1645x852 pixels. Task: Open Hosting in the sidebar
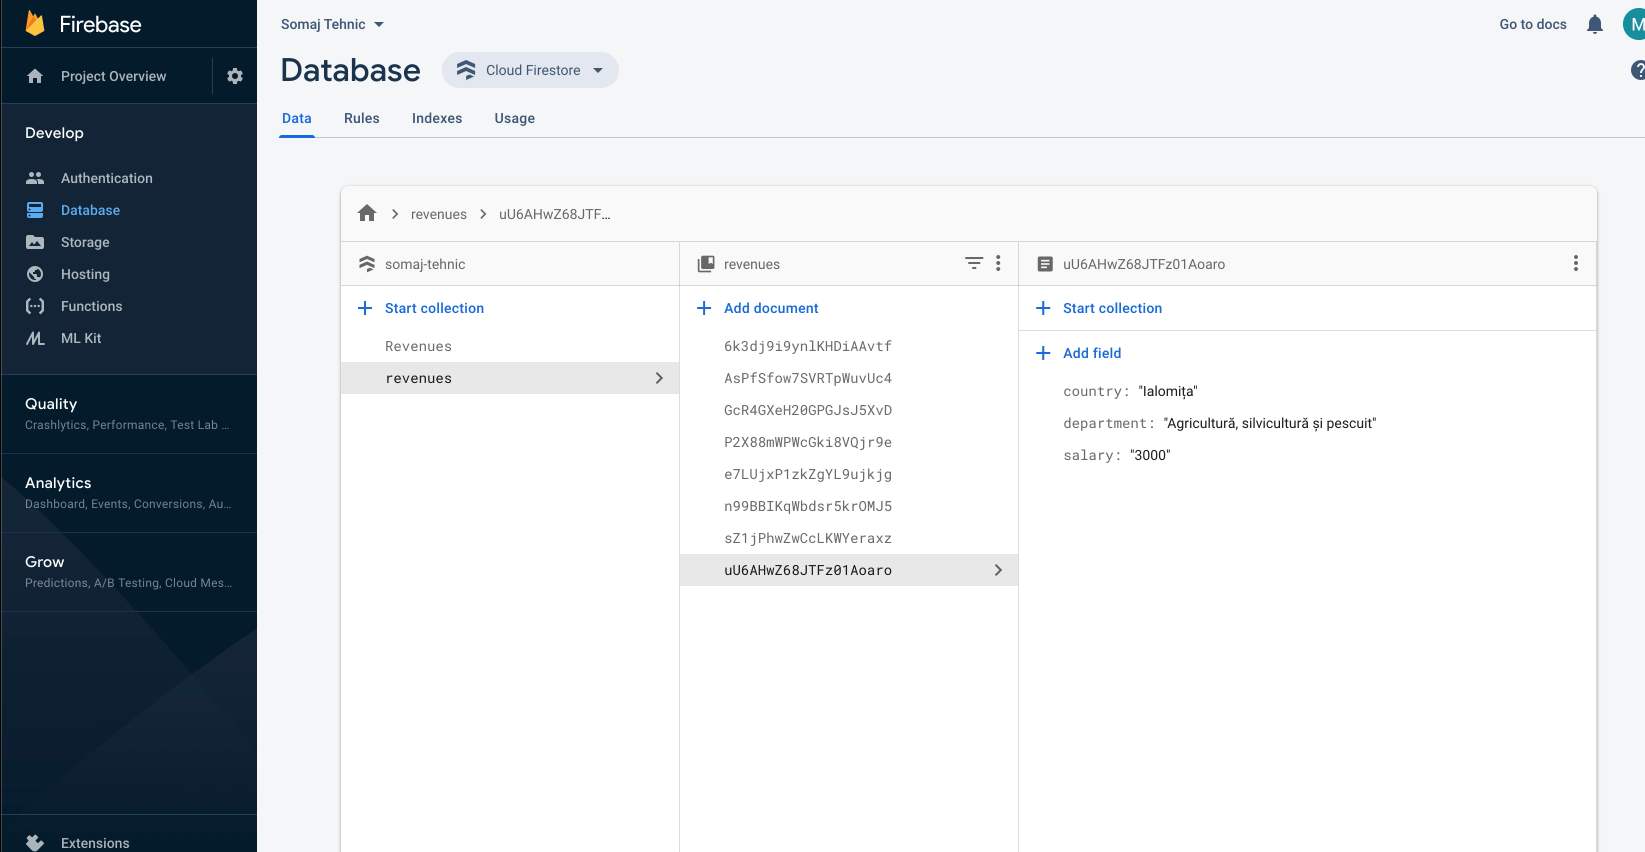pyautogui.click(x=85, y=274)
